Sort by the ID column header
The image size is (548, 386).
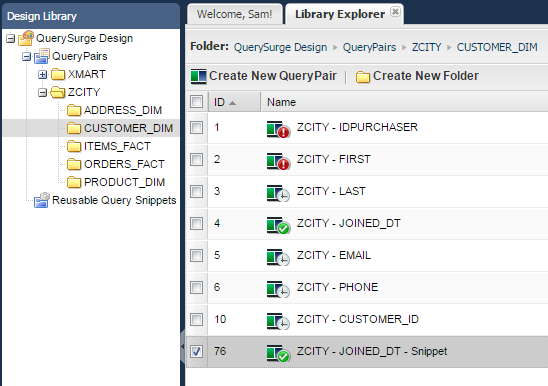(x=234, y=102)
